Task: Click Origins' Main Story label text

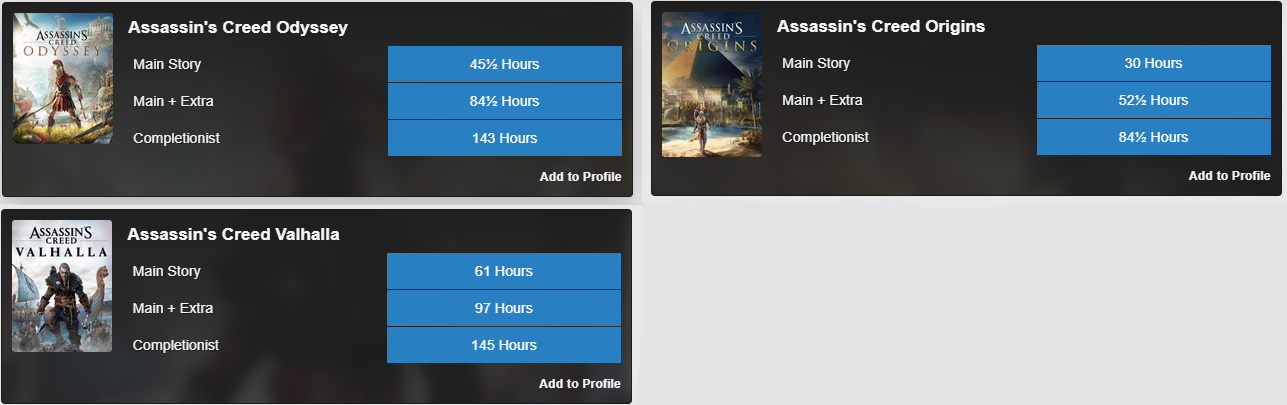Action: (815, 63)
